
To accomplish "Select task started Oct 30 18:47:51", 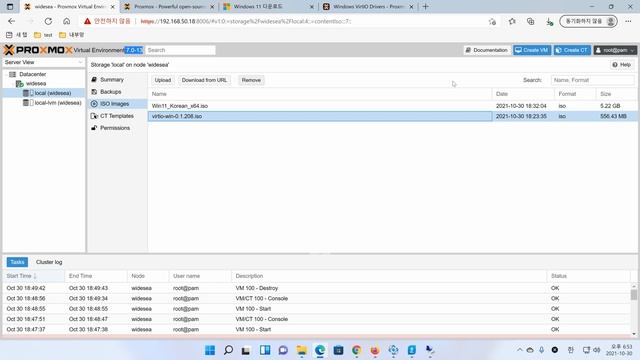I will 317,319.
